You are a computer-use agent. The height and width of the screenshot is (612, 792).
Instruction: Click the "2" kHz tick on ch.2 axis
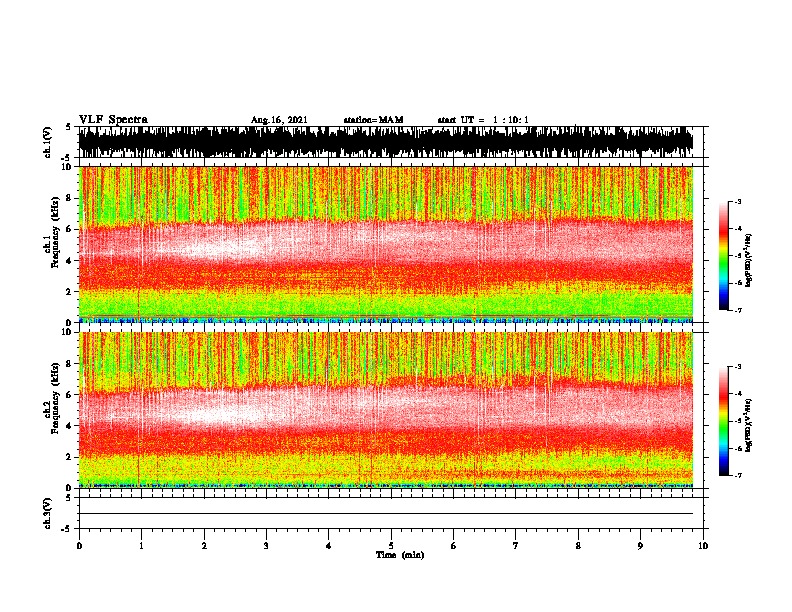click(x=70, y=457)
